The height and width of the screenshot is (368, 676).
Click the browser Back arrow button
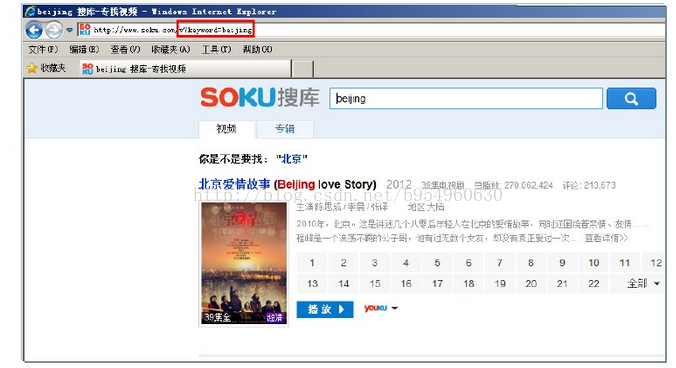click(34, 30)
